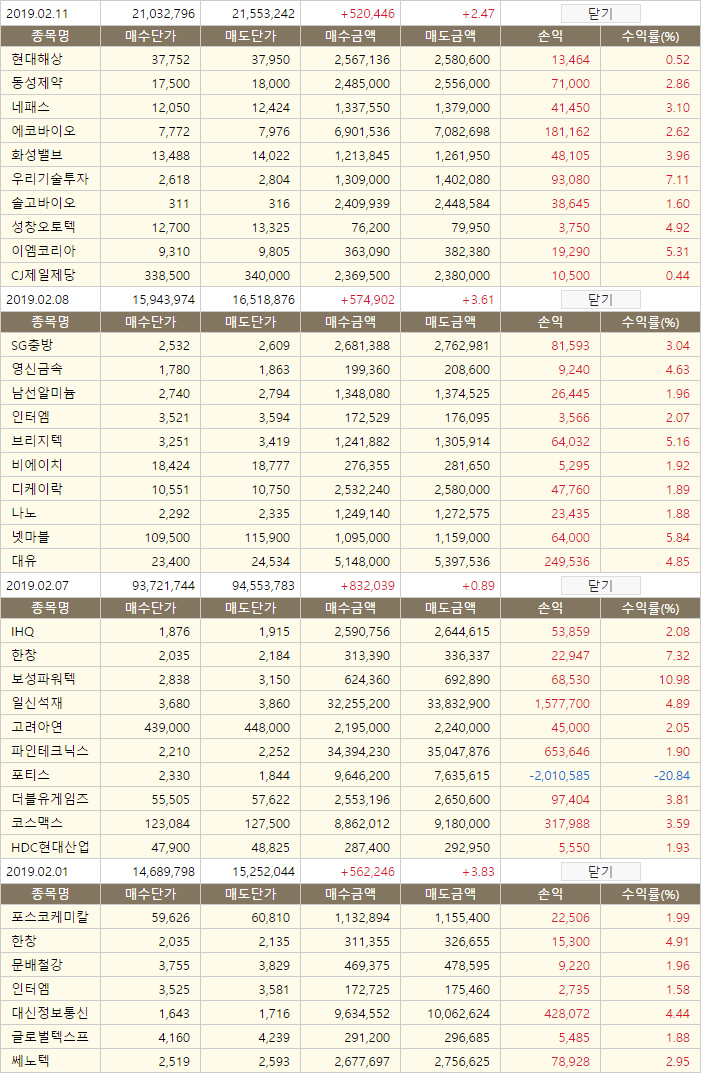Click stock name 브리지텍

[x=37, y=441]
